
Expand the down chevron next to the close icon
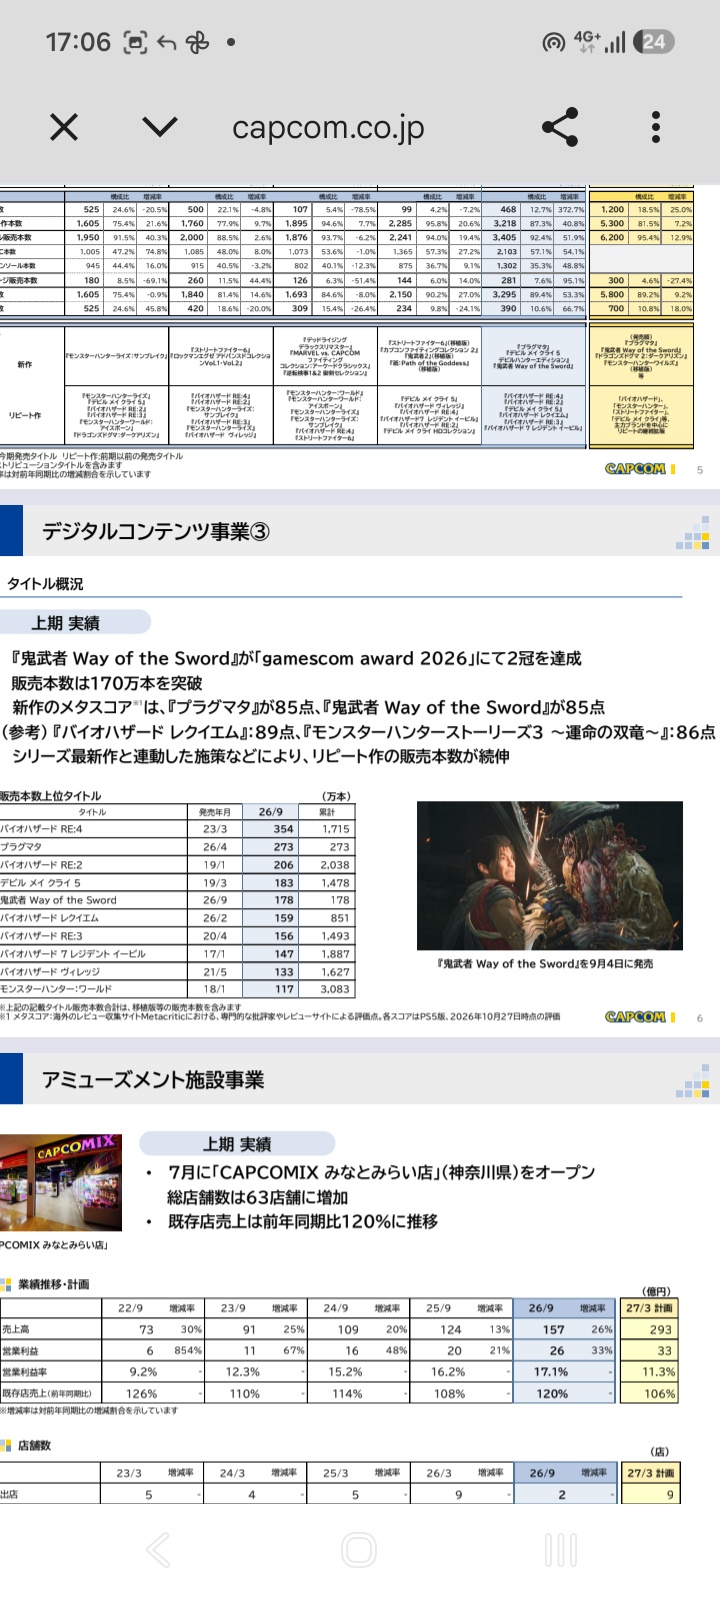coord(160,127)
